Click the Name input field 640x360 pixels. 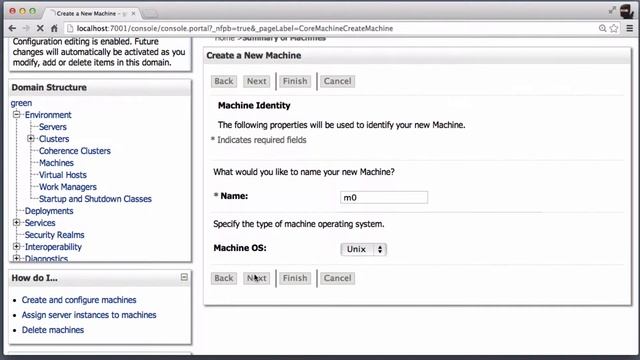pyautogui.click(x=384, y=198)
